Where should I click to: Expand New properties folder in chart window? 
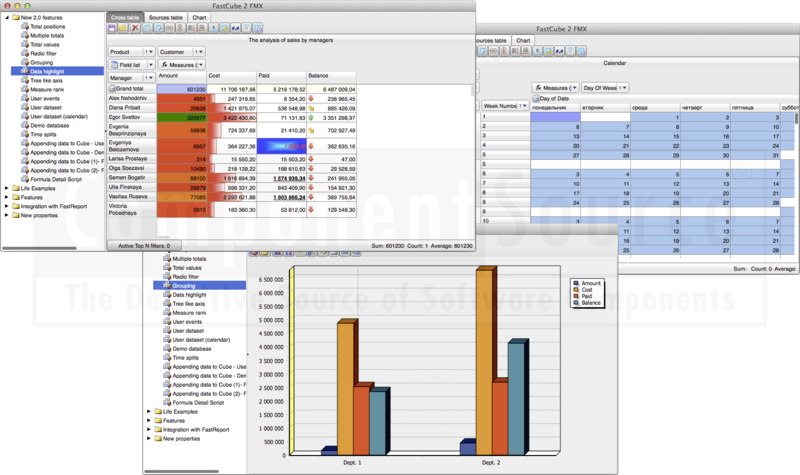point(149,438)
